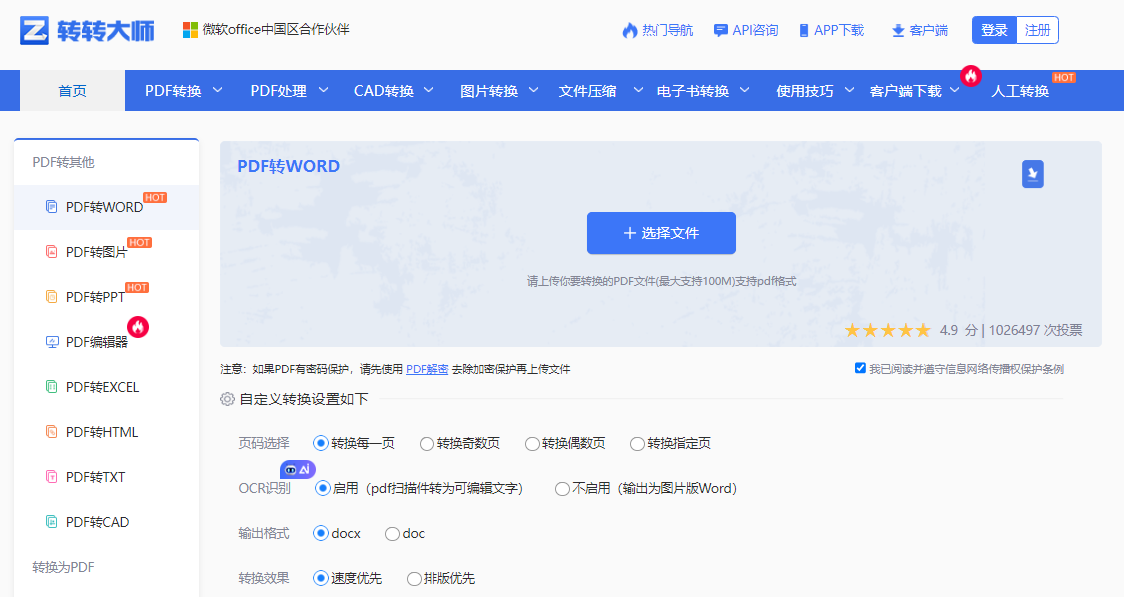Choose doc as the output format
The image size is (1124, 597).
pos(392,534)
